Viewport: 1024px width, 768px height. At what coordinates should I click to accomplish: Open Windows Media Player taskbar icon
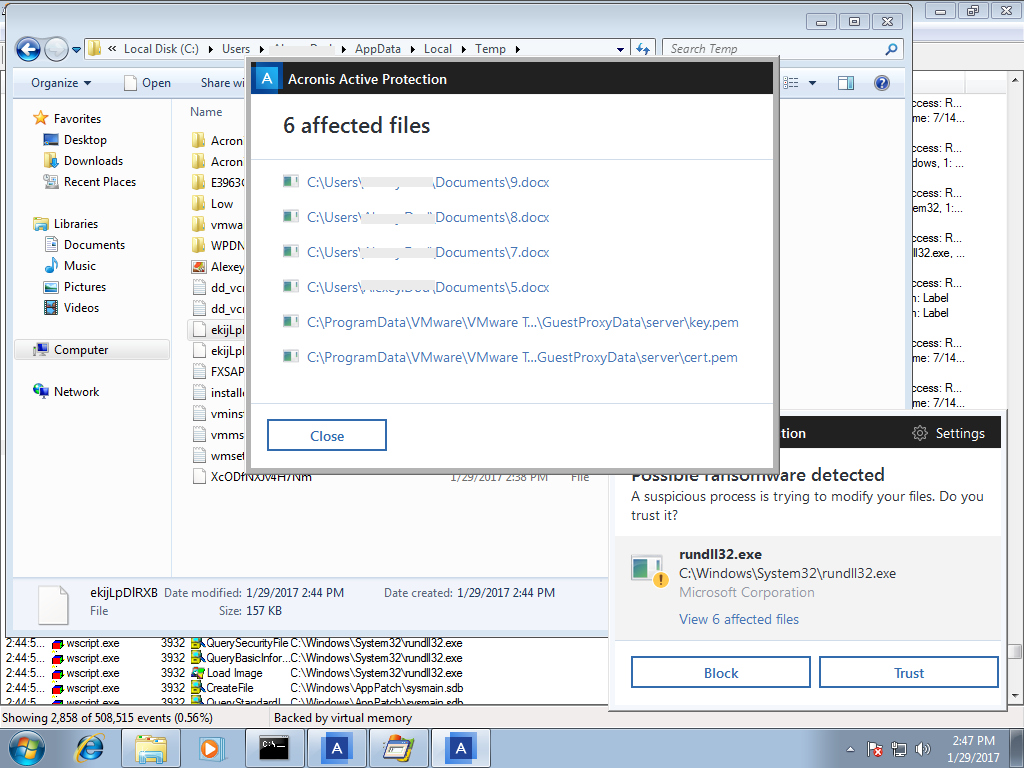click(x=211, y=748)
